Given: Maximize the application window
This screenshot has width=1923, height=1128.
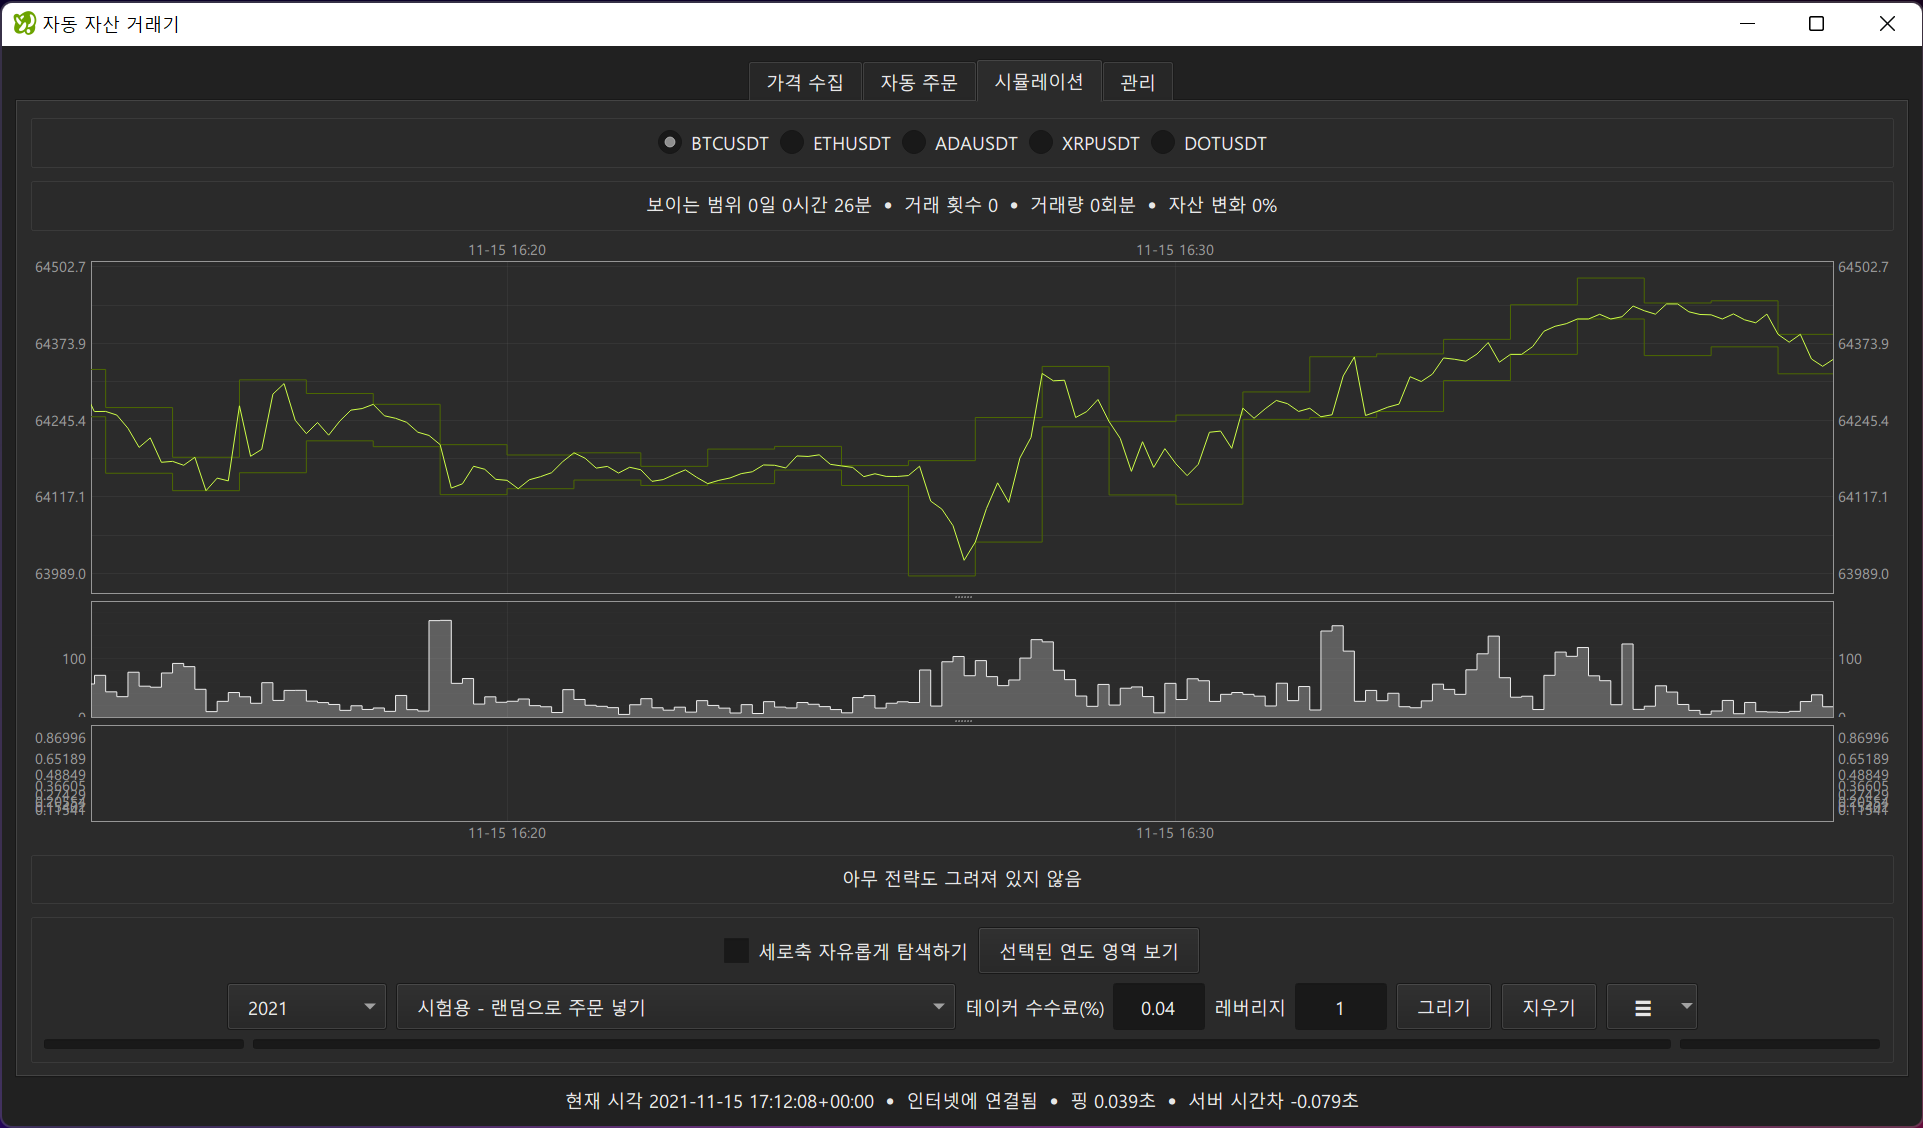Looking at the screenshot, I should tap(1816, 23).
